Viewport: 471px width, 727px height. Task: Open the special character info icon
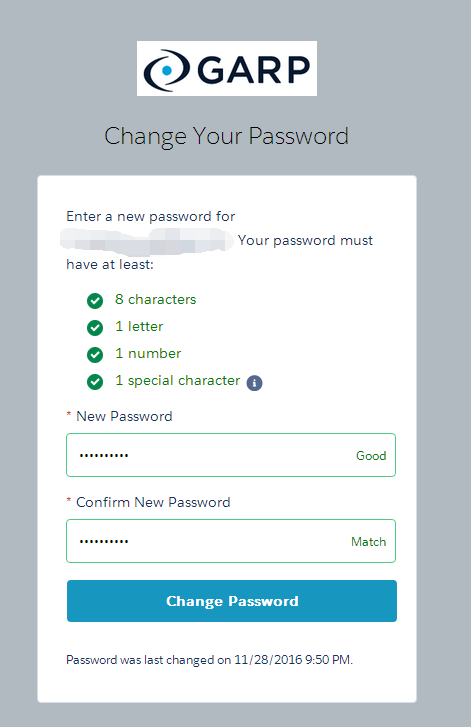tap(254, 383)
